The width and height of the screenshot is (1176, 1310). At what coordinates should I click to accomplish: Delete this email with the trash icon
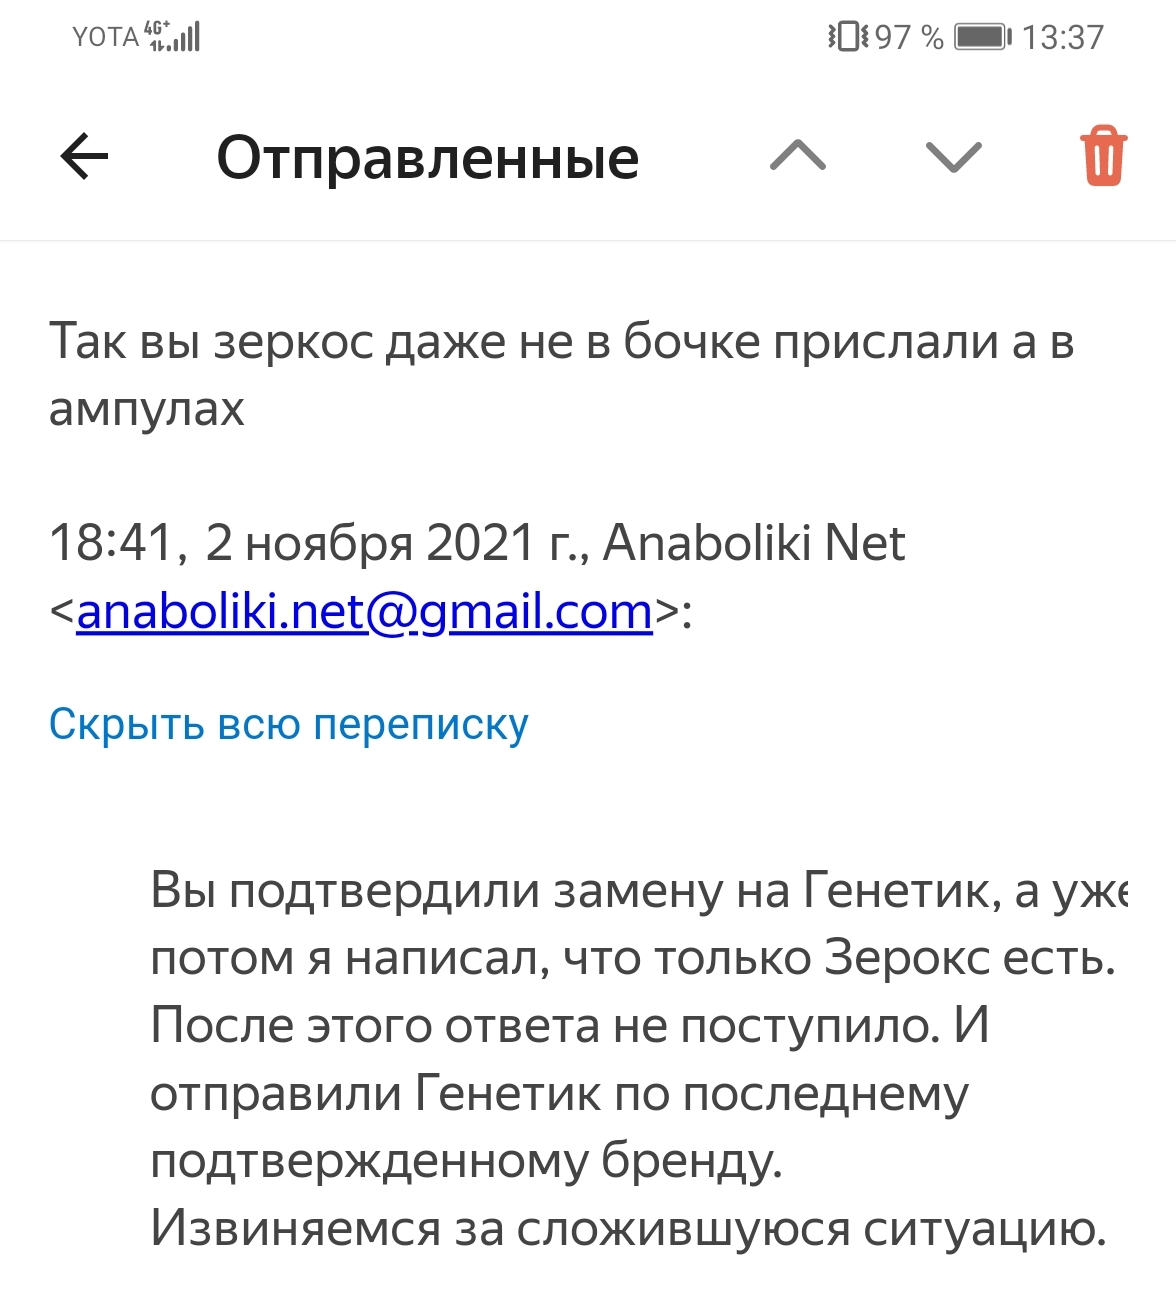tap(1104, 156)
